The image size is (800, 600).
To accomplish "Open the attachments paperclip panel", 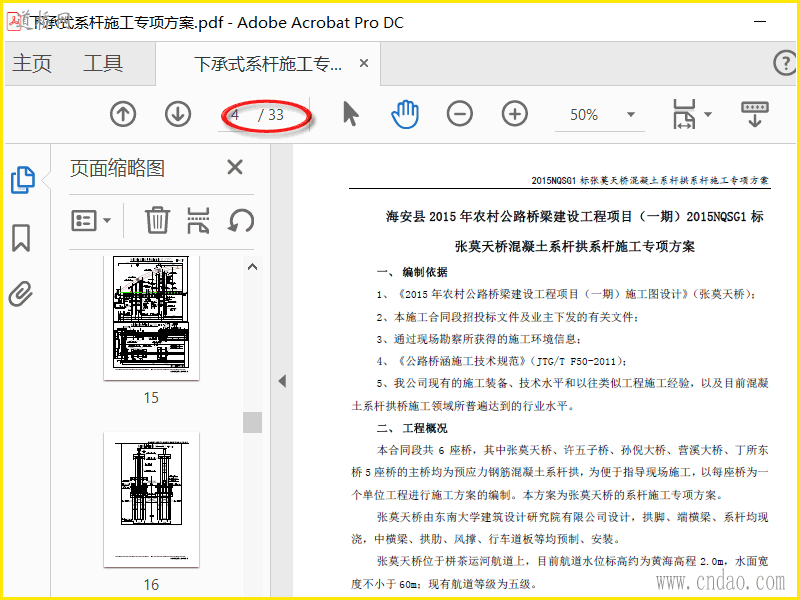I will tap(21, 293).
